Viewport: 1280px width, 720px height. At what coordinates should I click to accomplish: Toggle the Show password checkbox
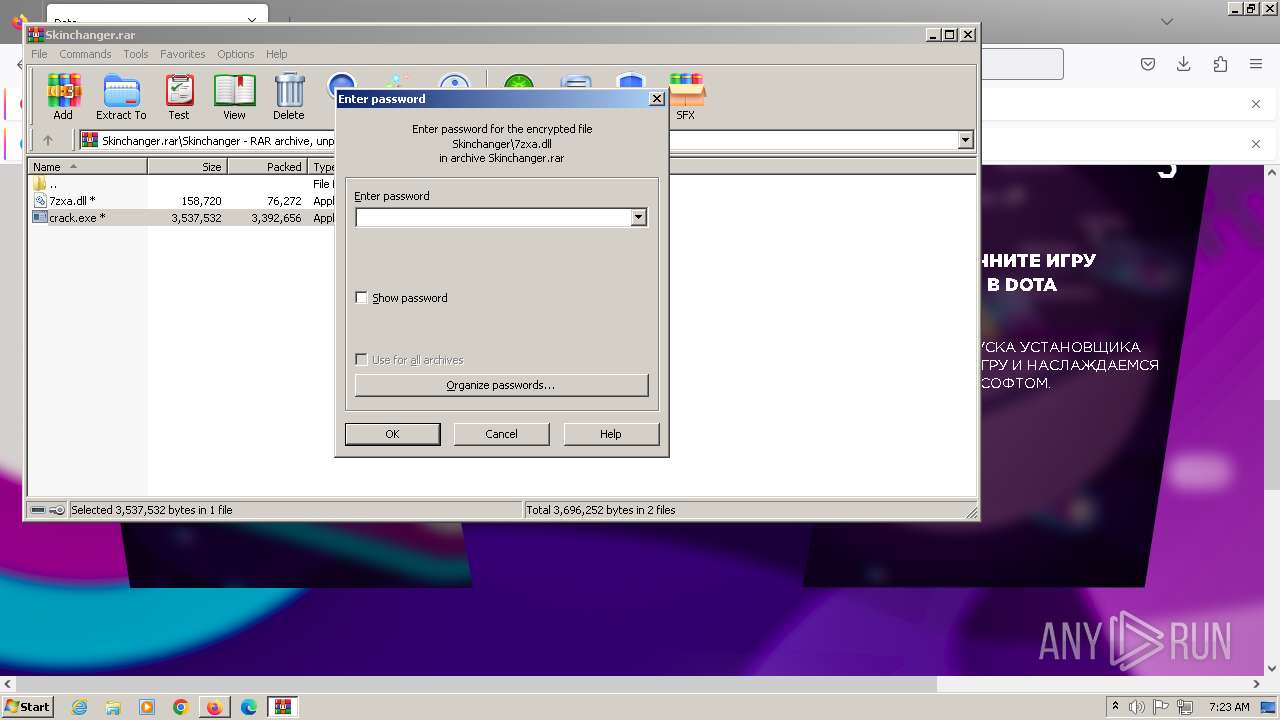pyautogui.click(x=362, y=298)
